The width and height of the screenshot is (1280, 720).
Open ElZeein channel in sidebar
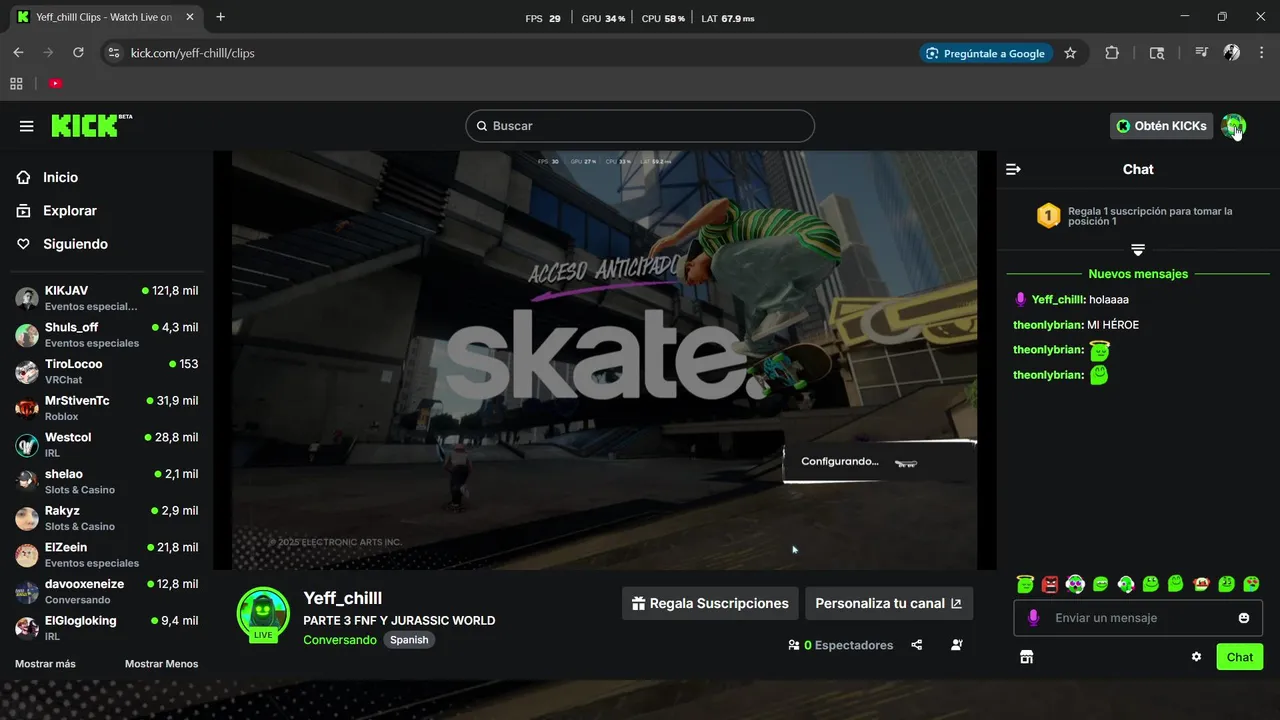coord(106,555)
